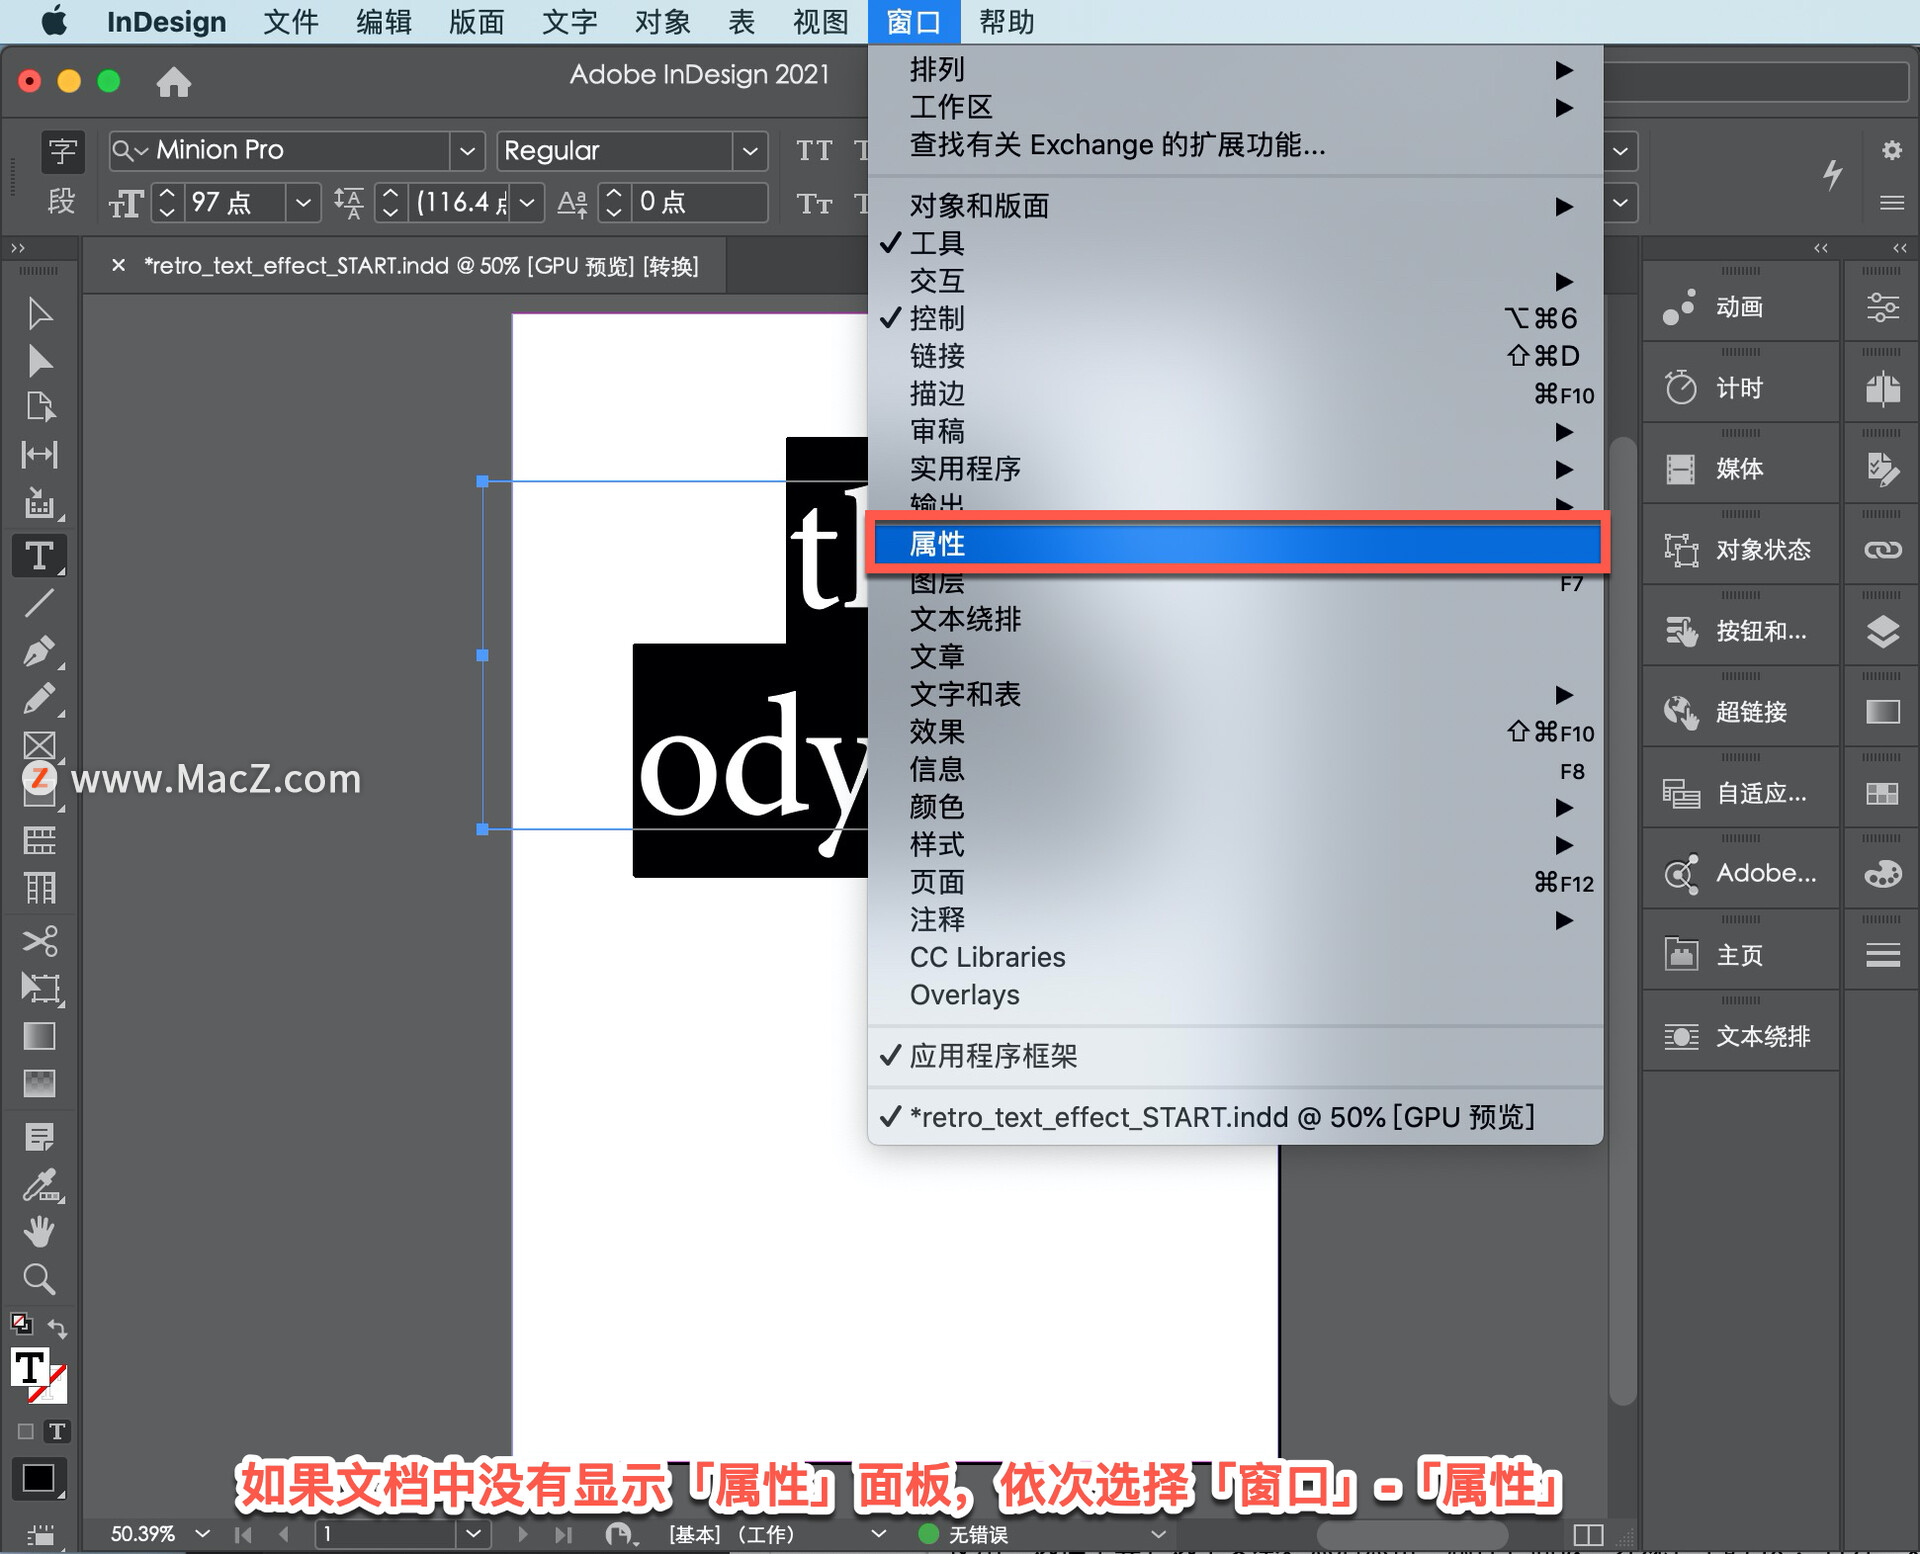Viewport: 1920px width, 1554px height.
Task: Choose Overlays from window menu
Action: 1236,995
